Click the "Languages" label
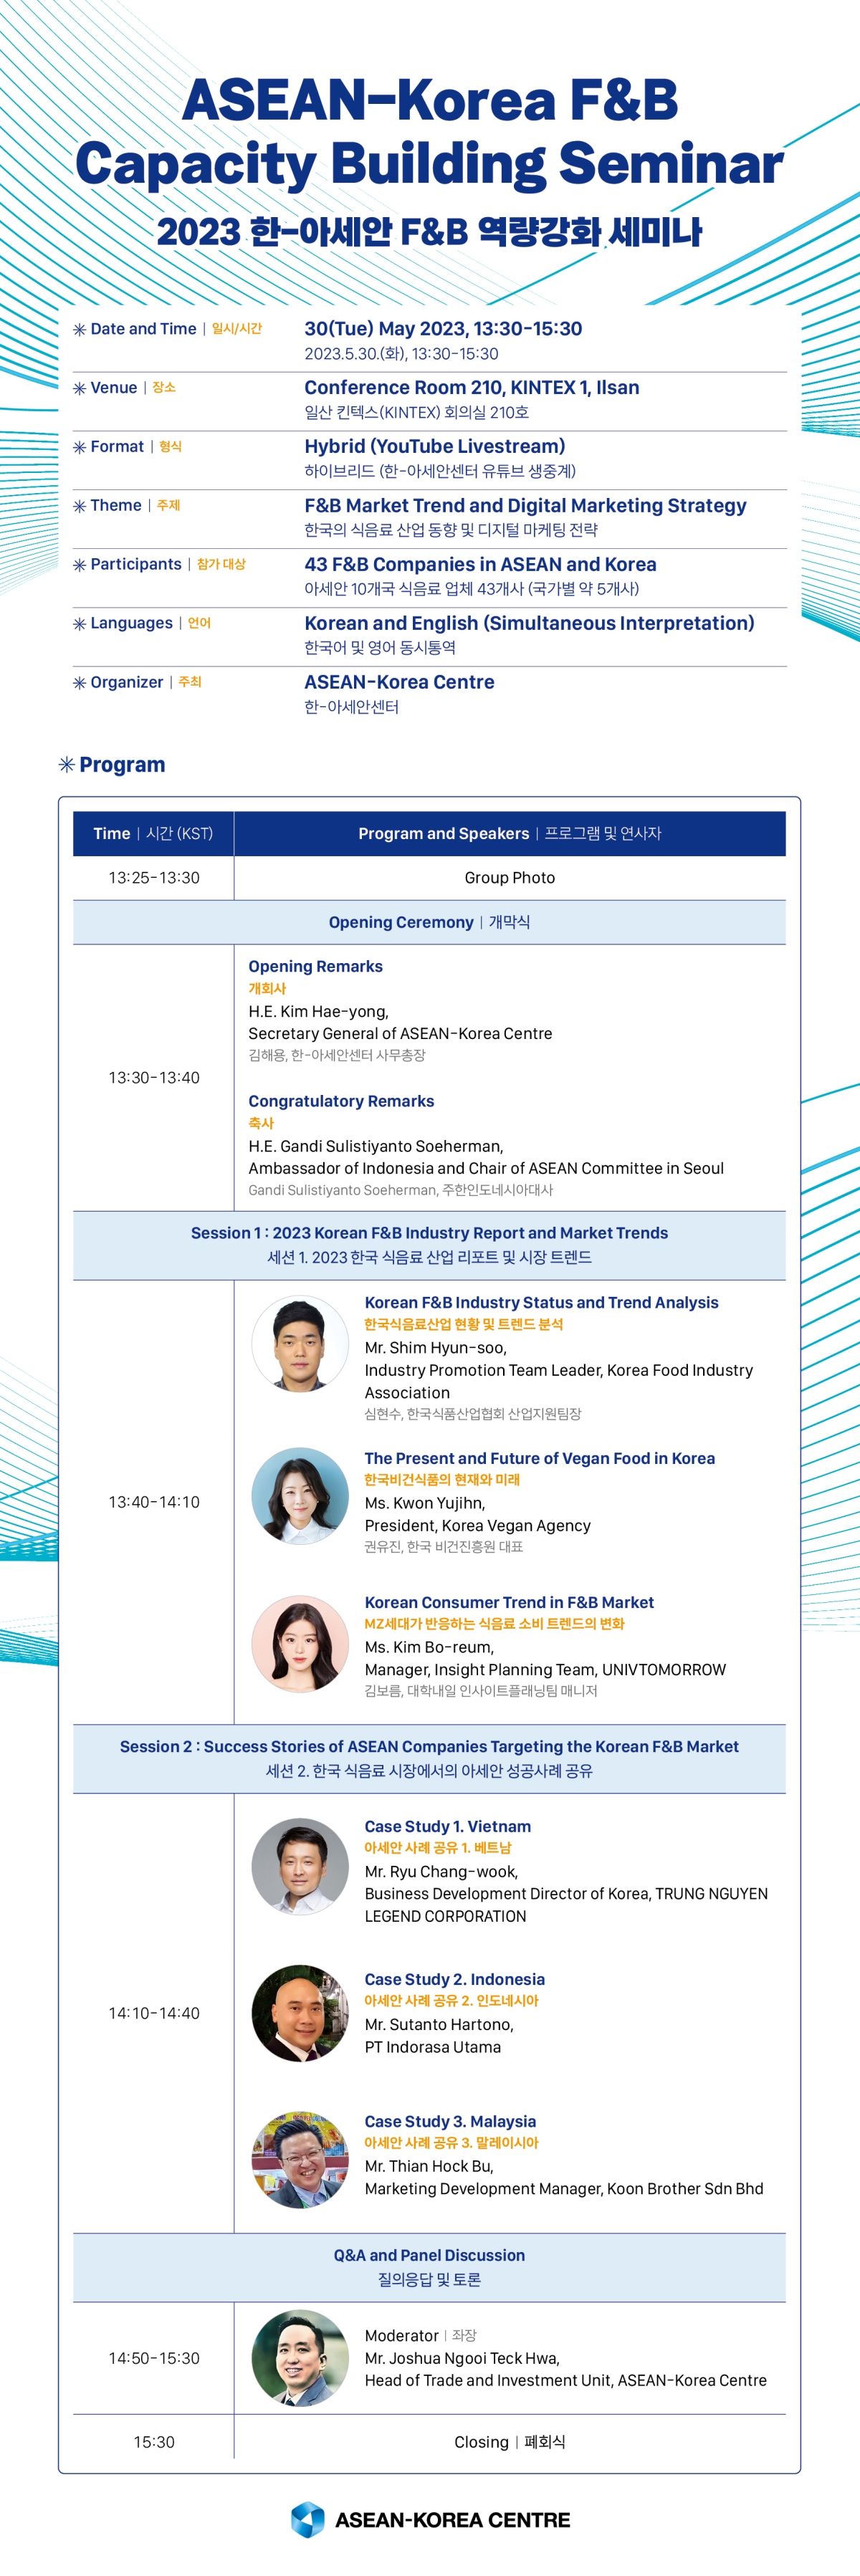Image resolution: width=860 pixels, height=2576 pixels. point(131,623)
